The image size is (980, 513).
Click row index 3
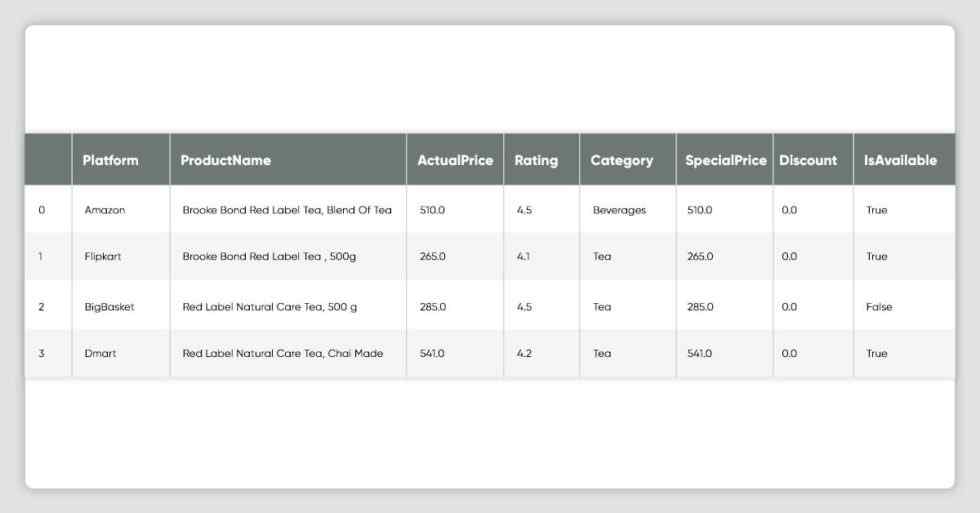point(41,353)
